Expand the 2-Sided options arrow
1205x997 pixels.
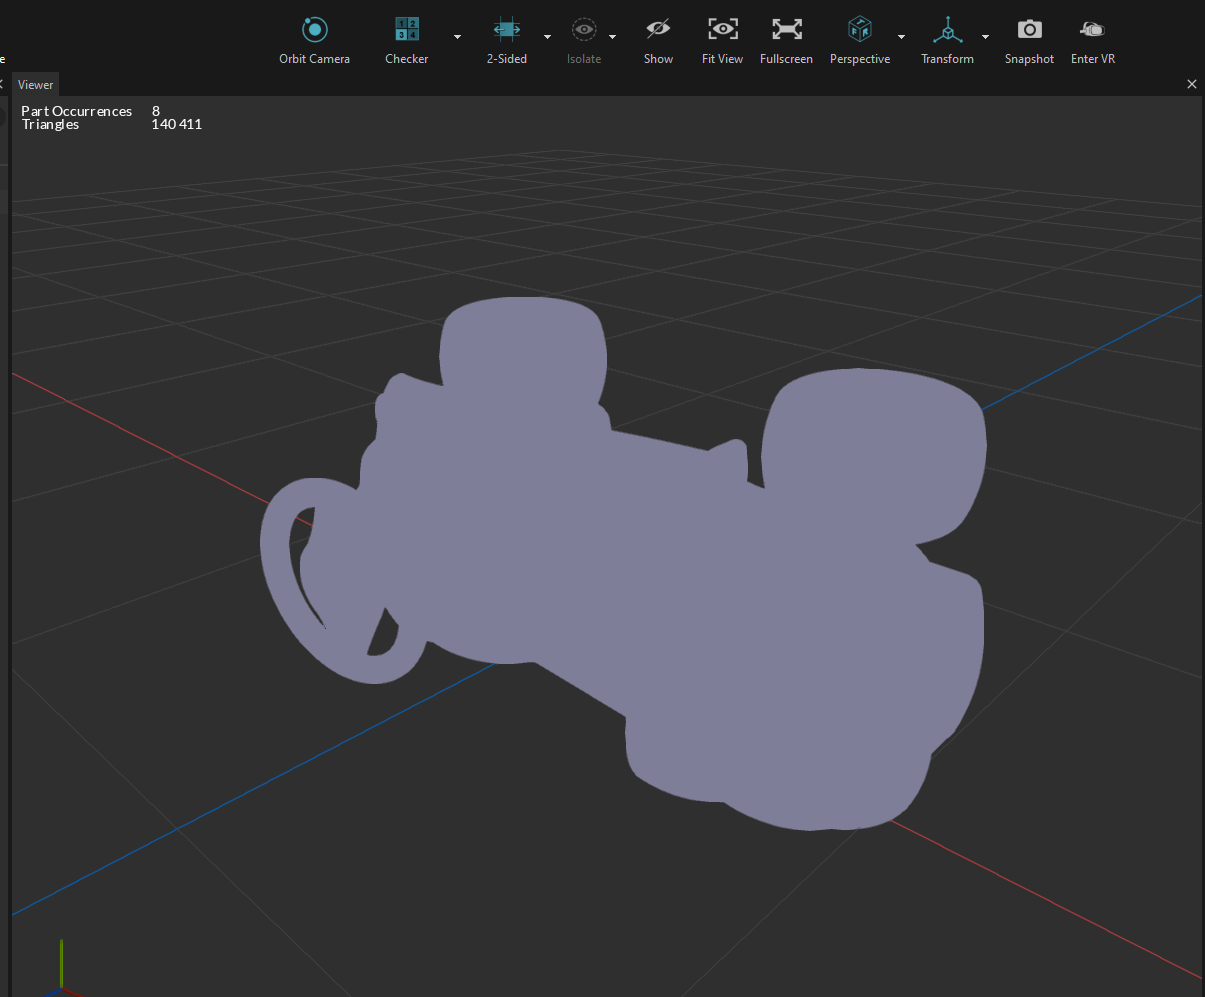[x=547, y=37]
